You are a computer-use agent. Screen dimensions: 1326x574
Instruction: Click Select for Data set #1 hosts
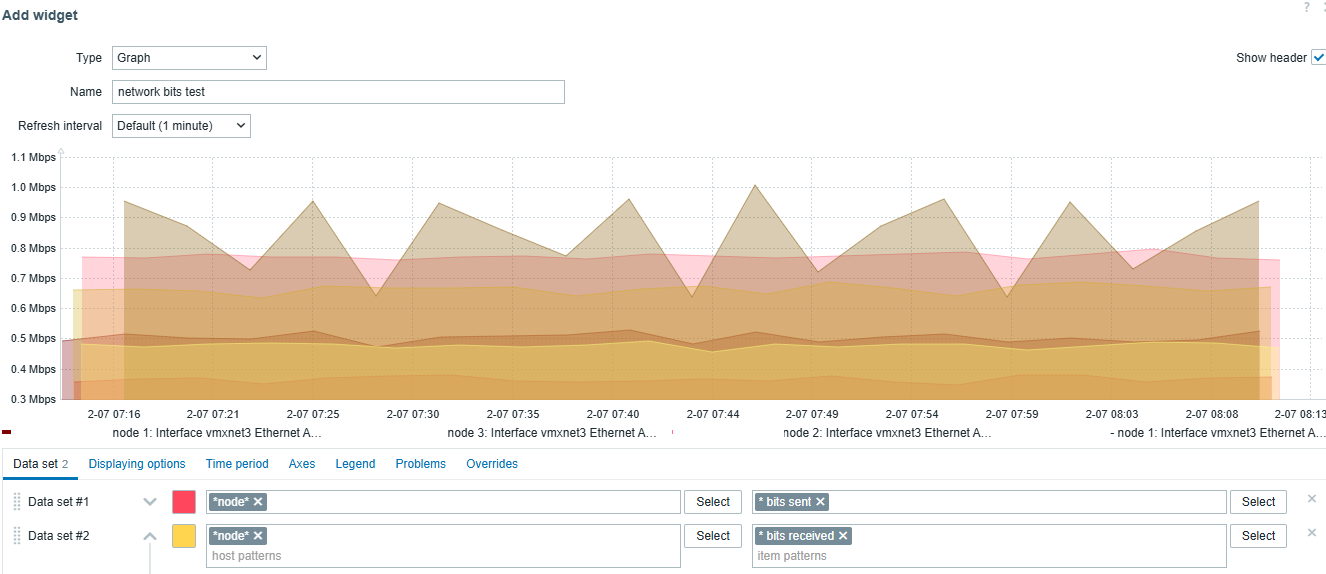(x=713, y=502)
